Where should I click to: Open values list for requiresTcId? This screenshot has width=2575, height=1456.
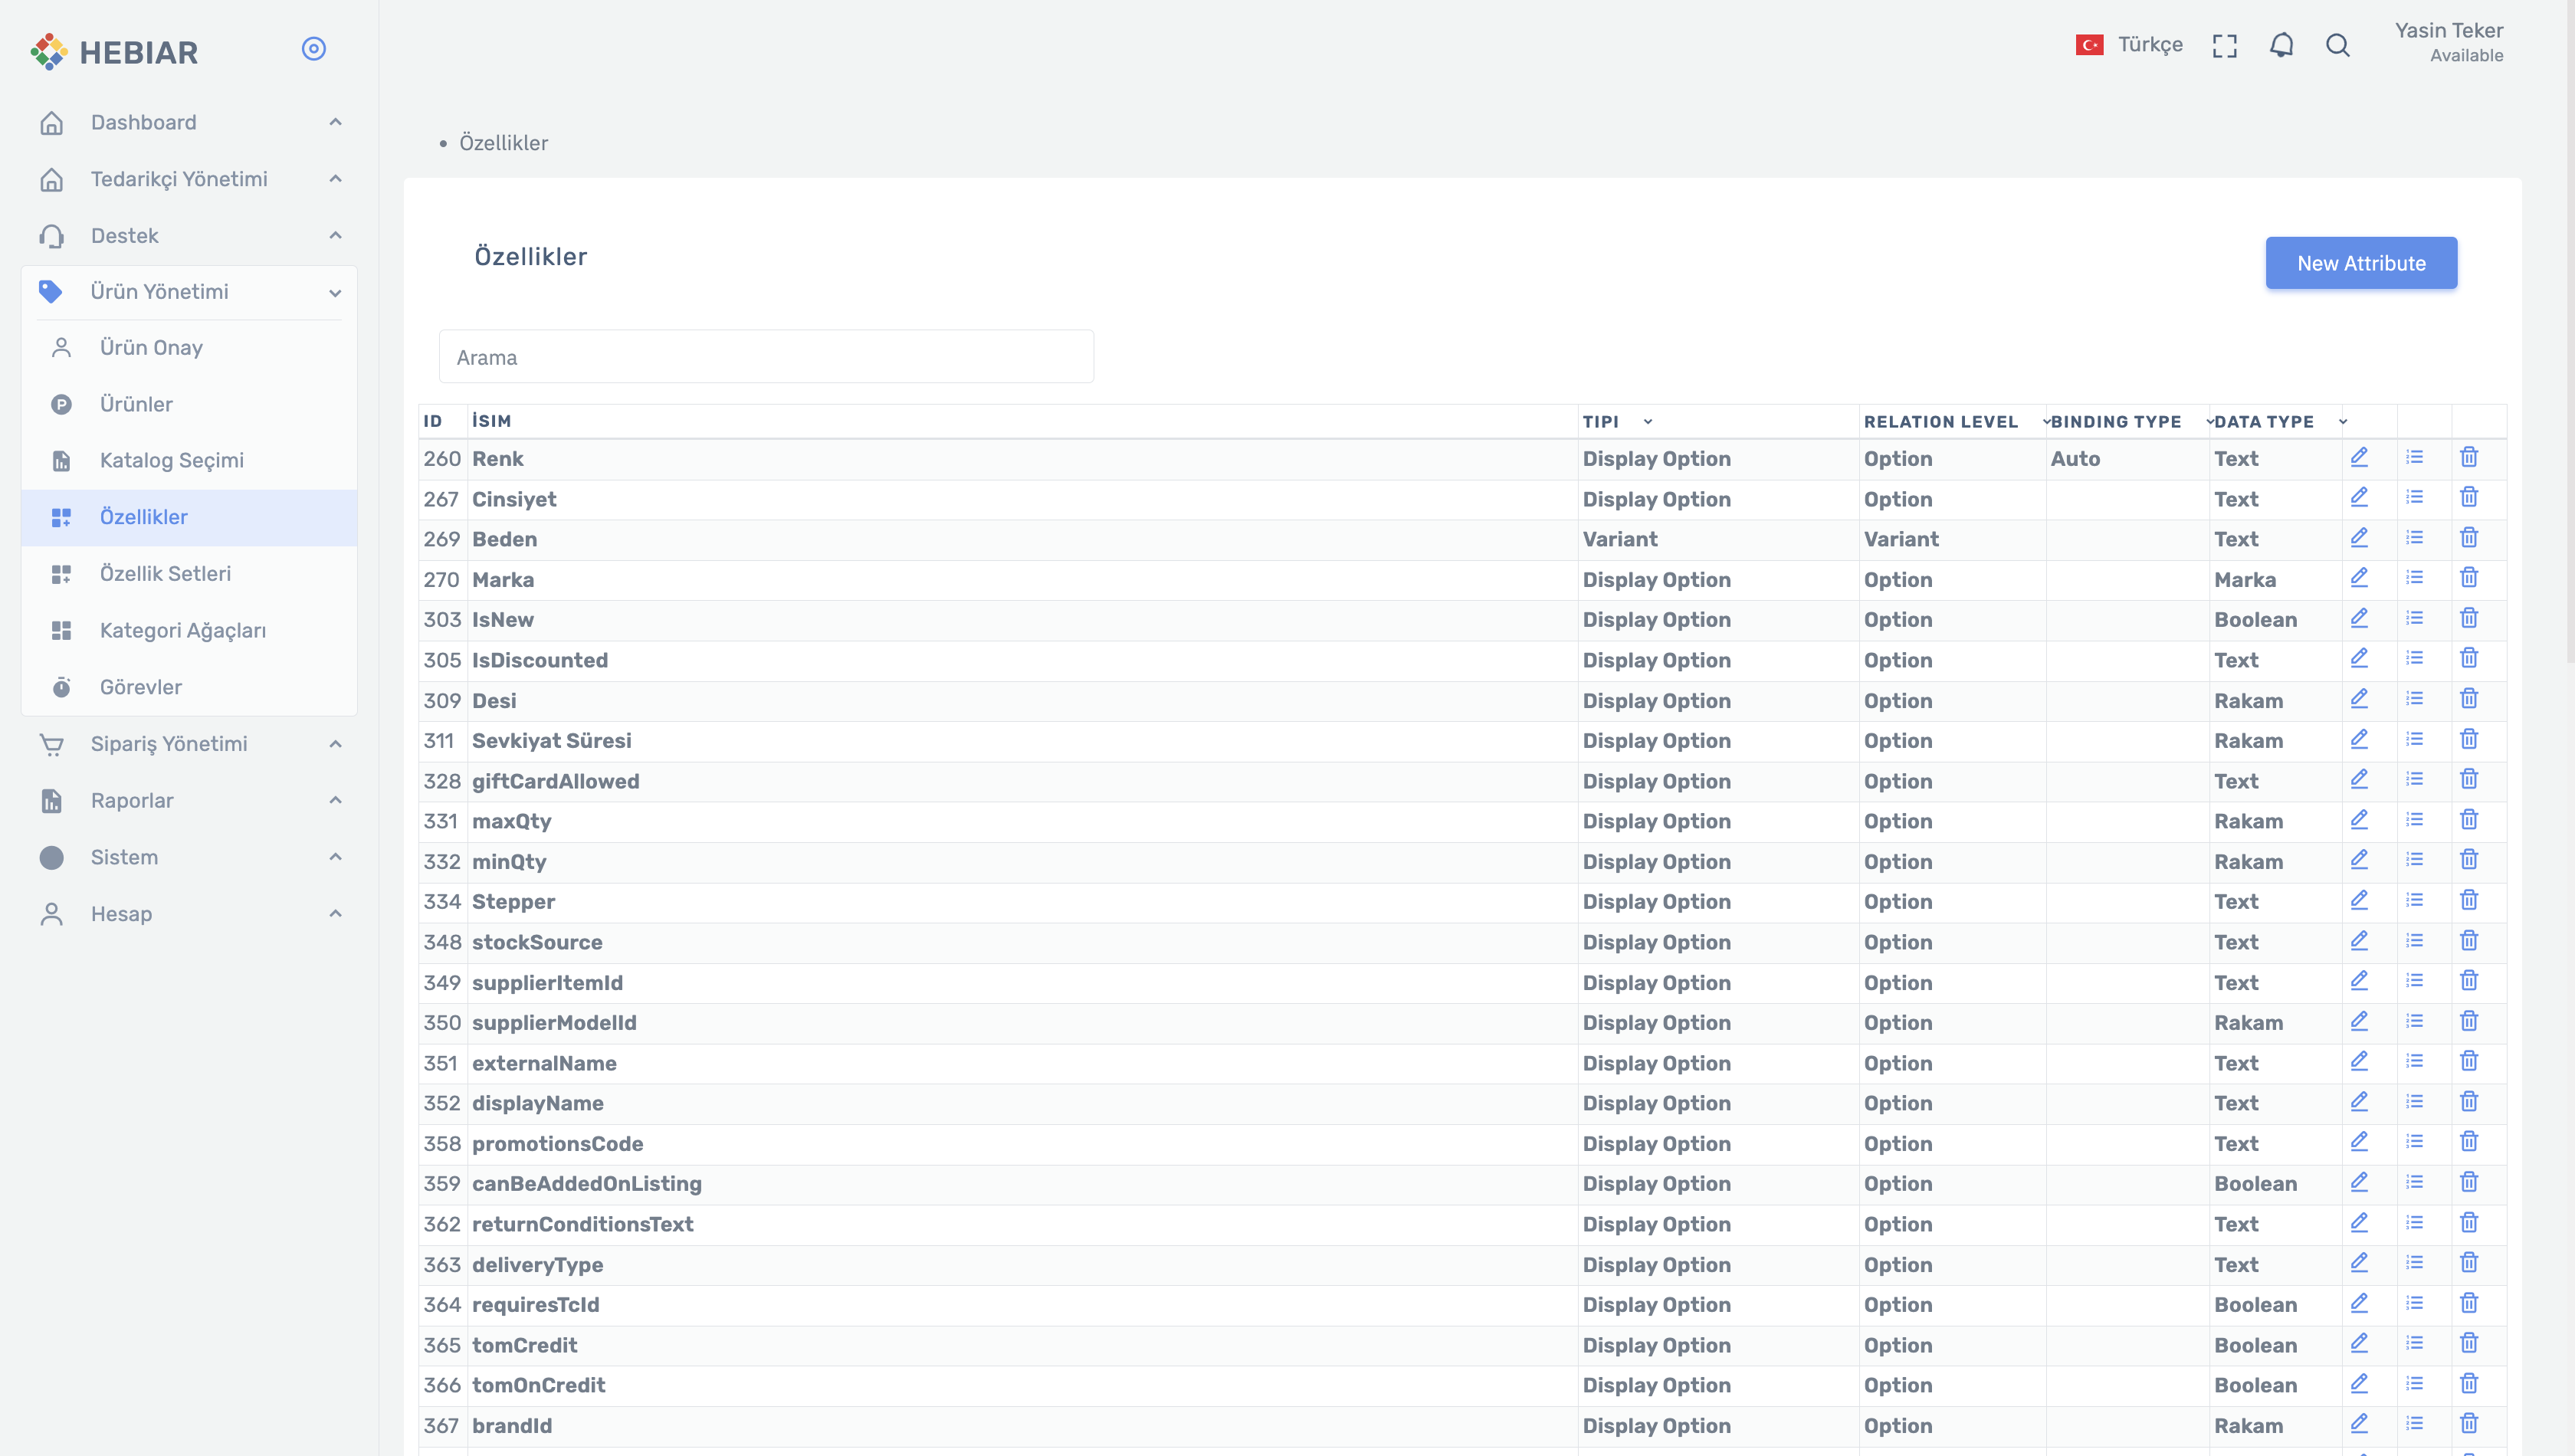2414,1303
